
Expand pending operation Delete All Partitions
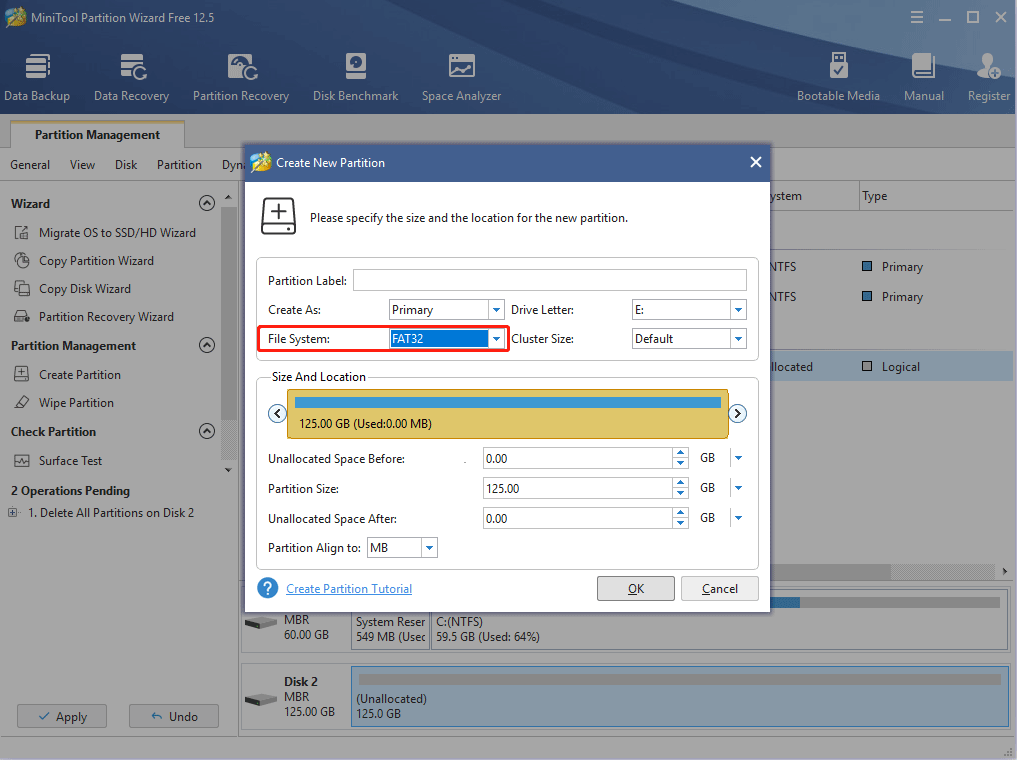(x=12, y=512)
